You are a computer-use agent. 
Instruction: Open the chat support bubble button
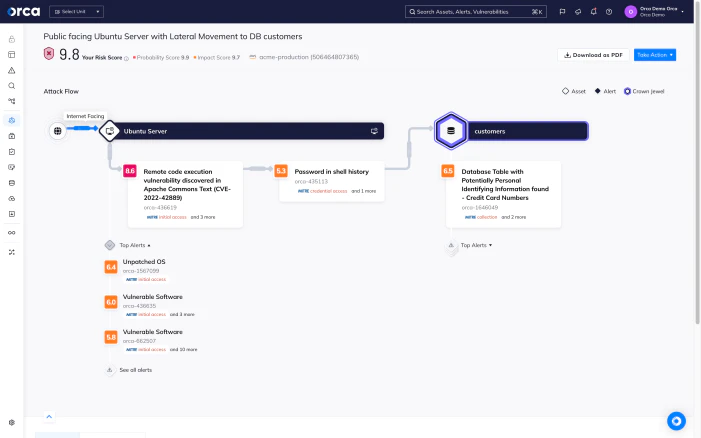click(676, 421)
